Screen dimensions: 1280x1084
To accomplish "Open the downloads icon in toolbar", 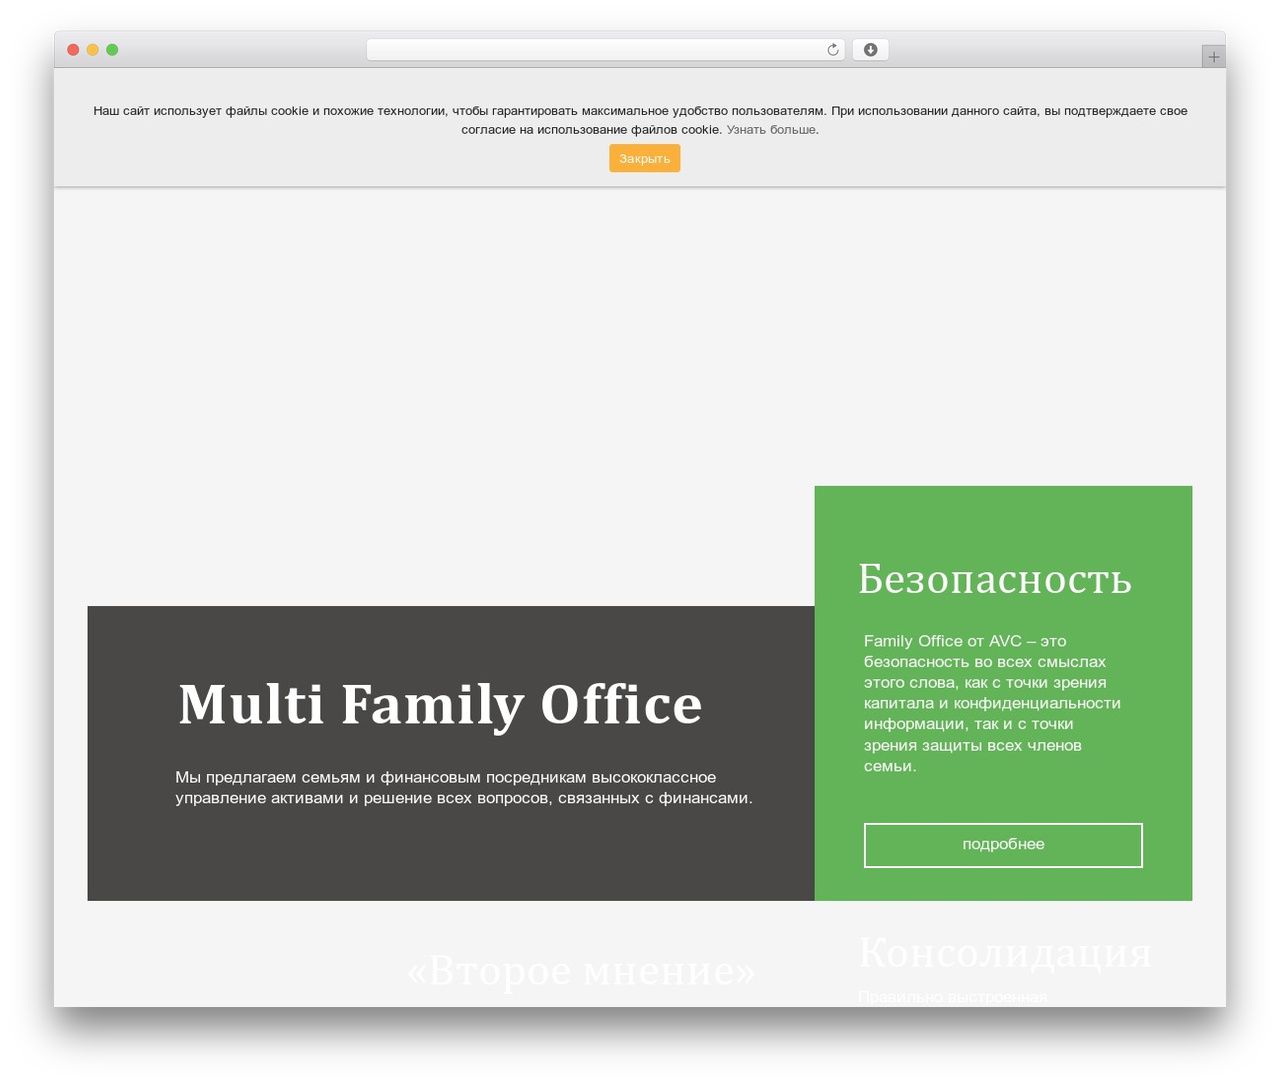I will click(870, 50).
